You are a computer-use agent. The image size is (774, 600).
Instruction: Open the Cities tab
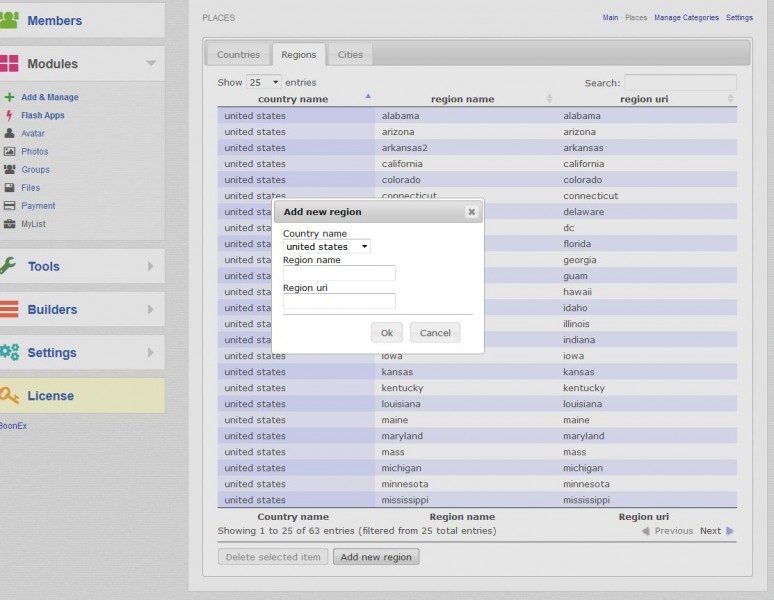tap(350, 55)
